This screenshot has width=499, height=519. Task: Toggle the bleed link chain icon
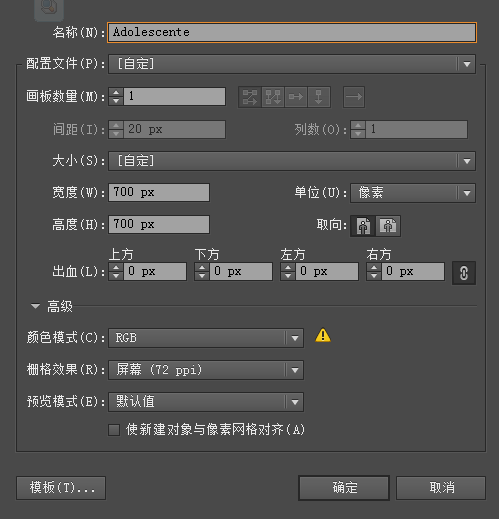(464, 273)
